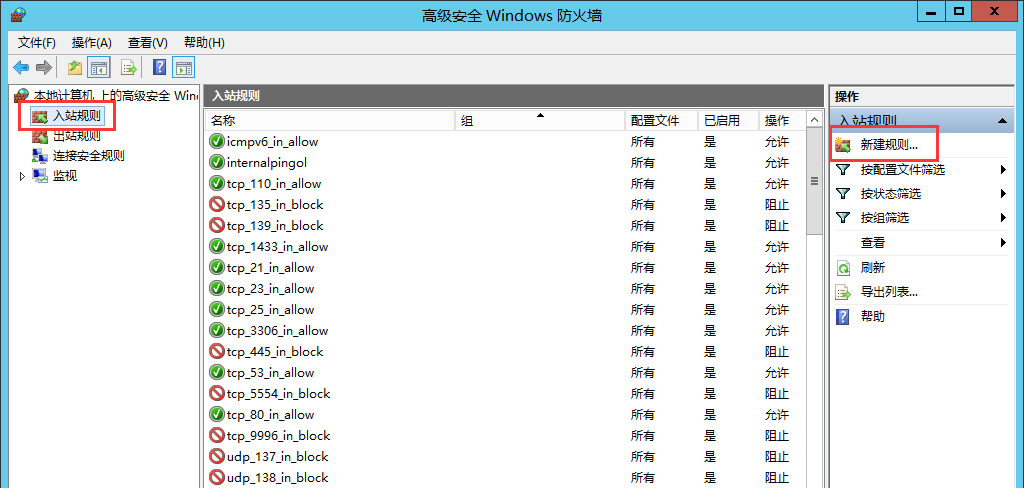Toggle the console tree pane toolbar icon
Image resolution: width=1024 pixels, height=488 pixels.
[x=99, y=67]
